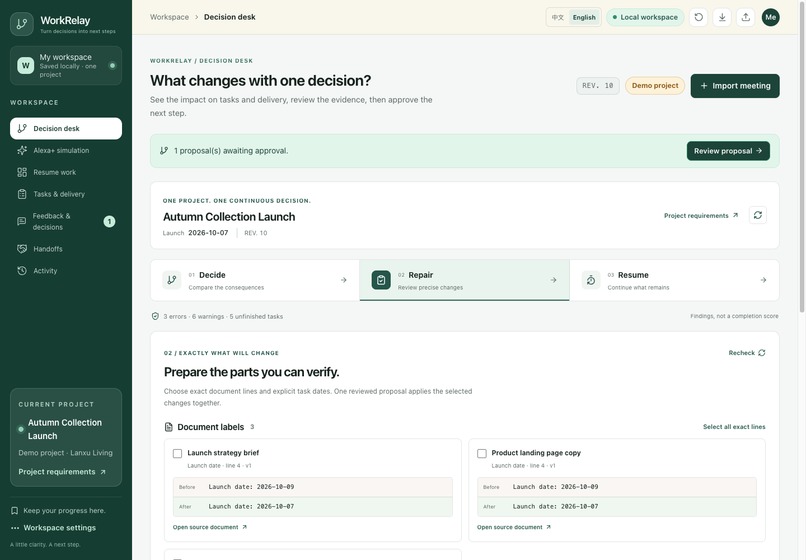
Task: Select the 02 Repair step tab
Action: tap(465, 280)
